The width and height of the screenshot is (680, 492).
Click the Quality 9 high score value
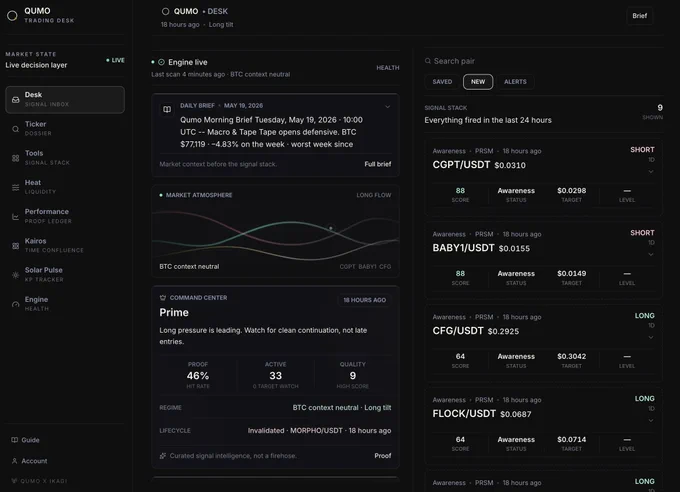[353, 376]
